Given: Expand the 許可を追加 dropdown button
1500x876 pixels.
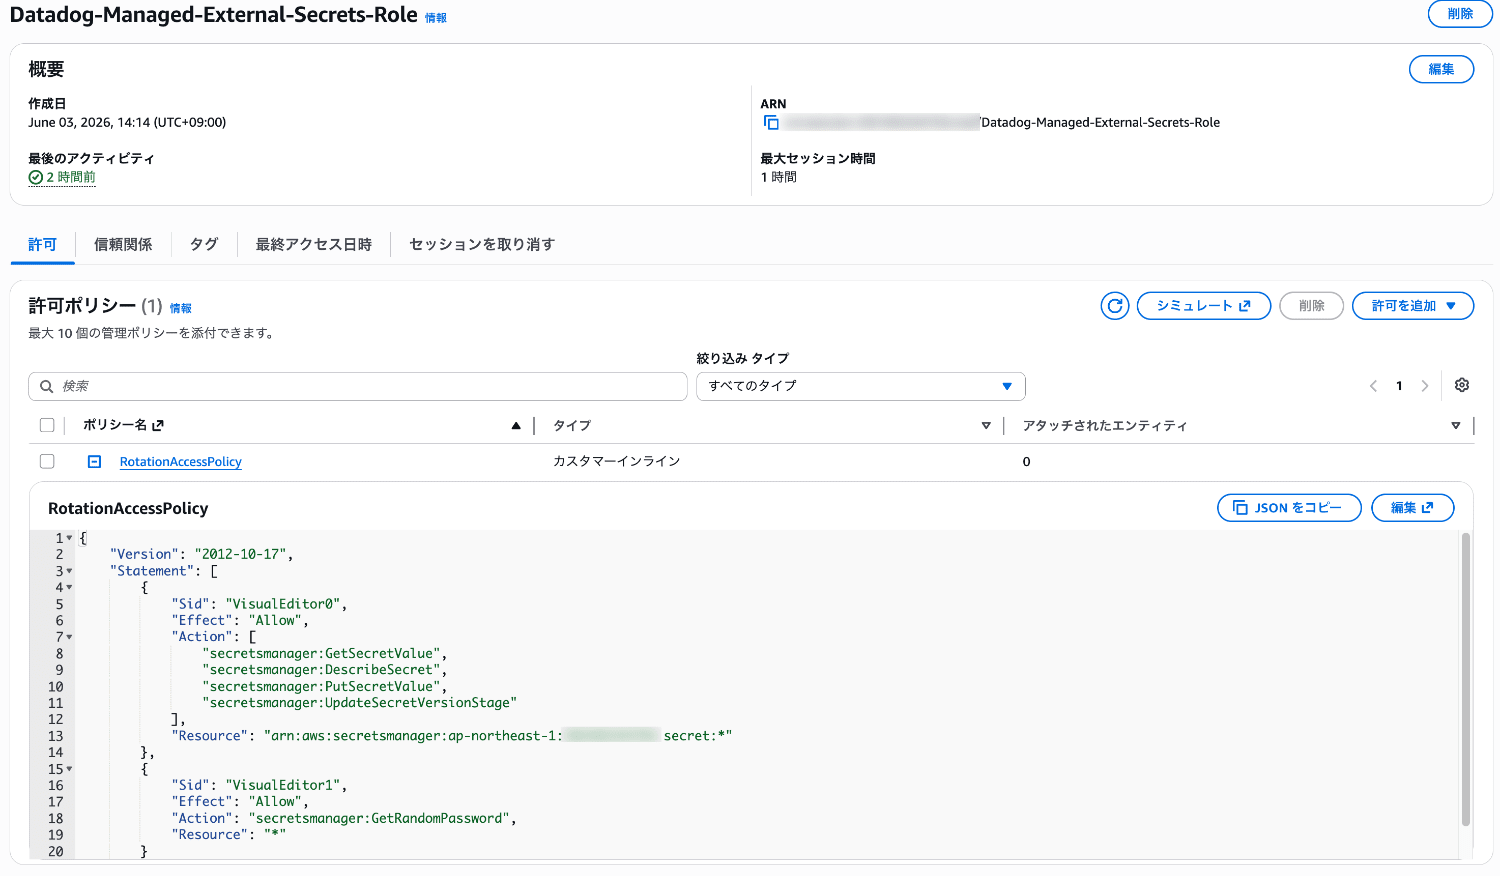Looking at the screenshot, I should 1412,306.
